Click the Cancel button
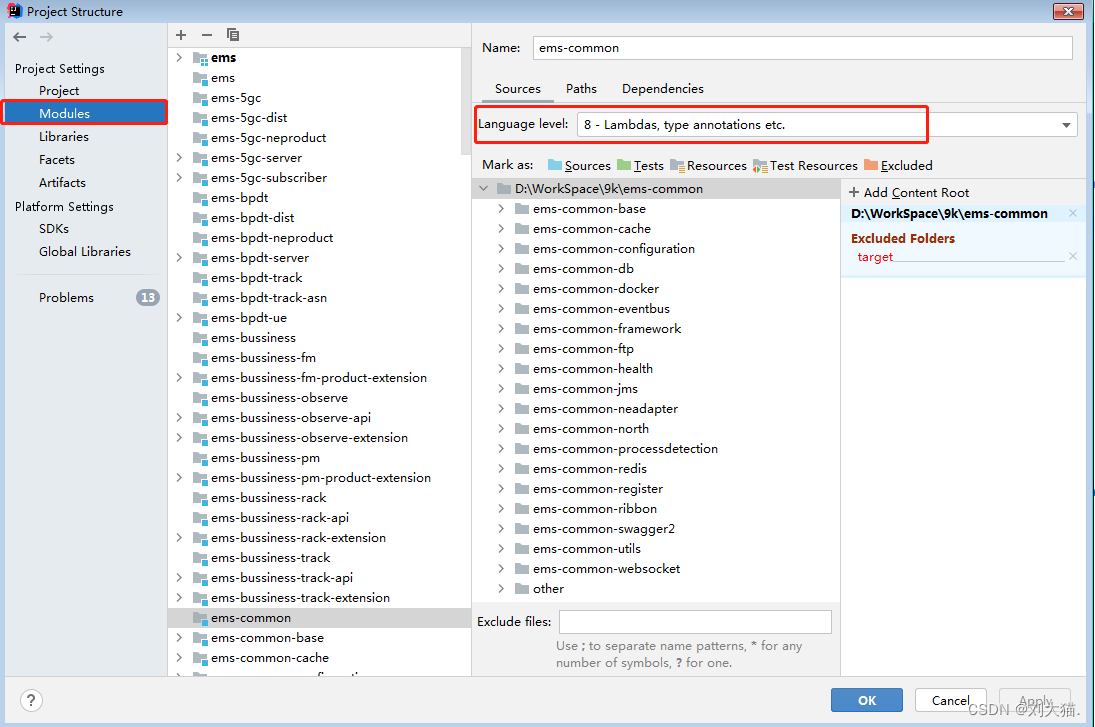 tap(950, 700)
